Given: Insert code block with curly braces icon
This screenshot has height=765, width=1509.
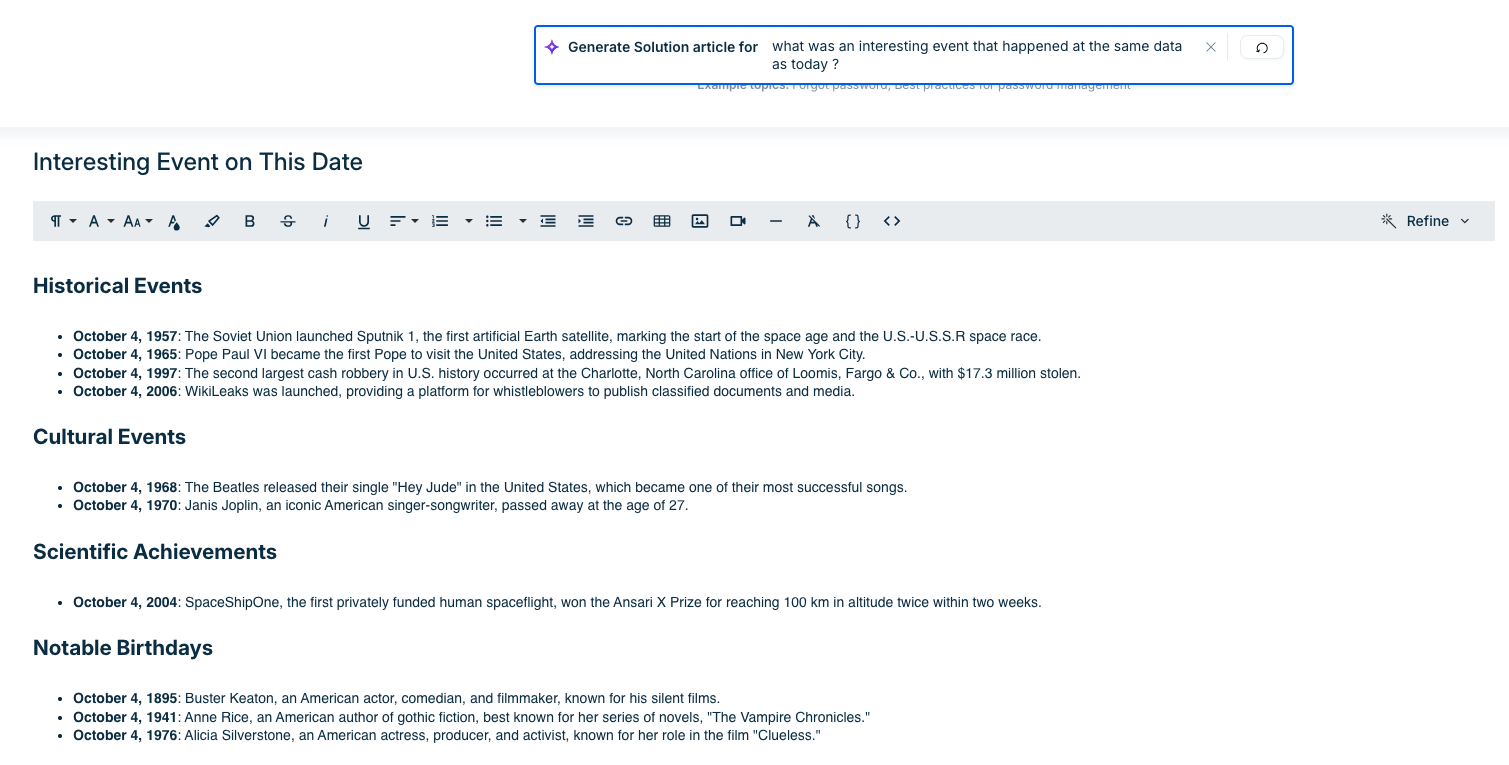Looking at the screenshot, I should coord(853,221).
